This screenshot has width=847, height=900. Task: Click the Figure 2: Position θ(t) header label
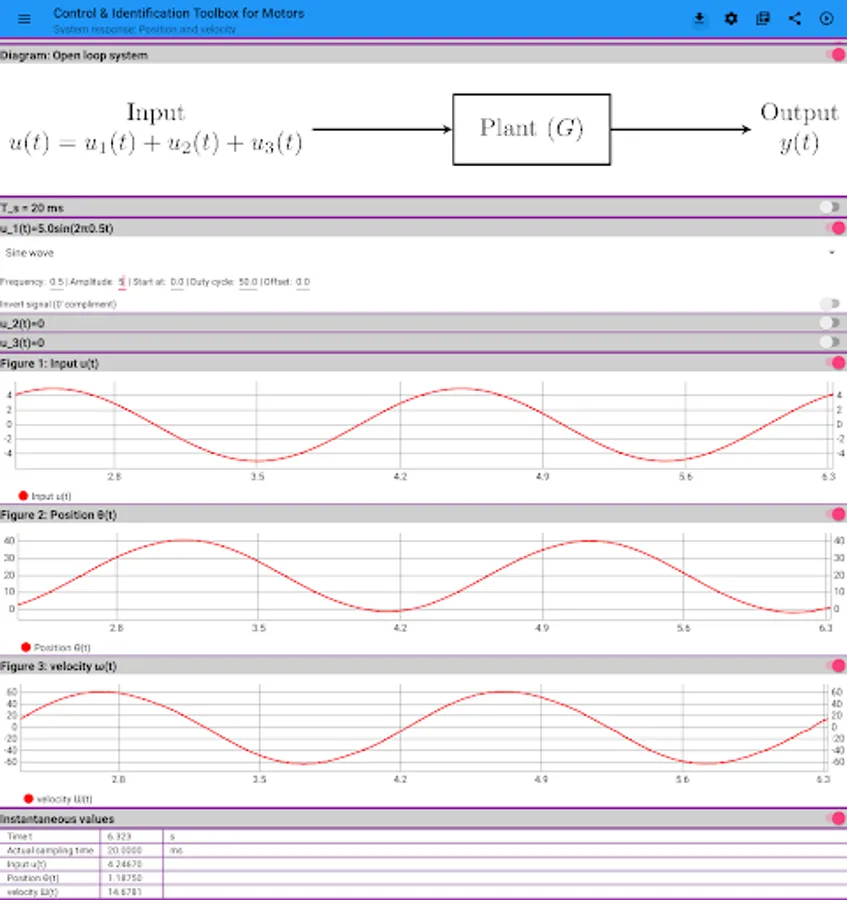59,515
